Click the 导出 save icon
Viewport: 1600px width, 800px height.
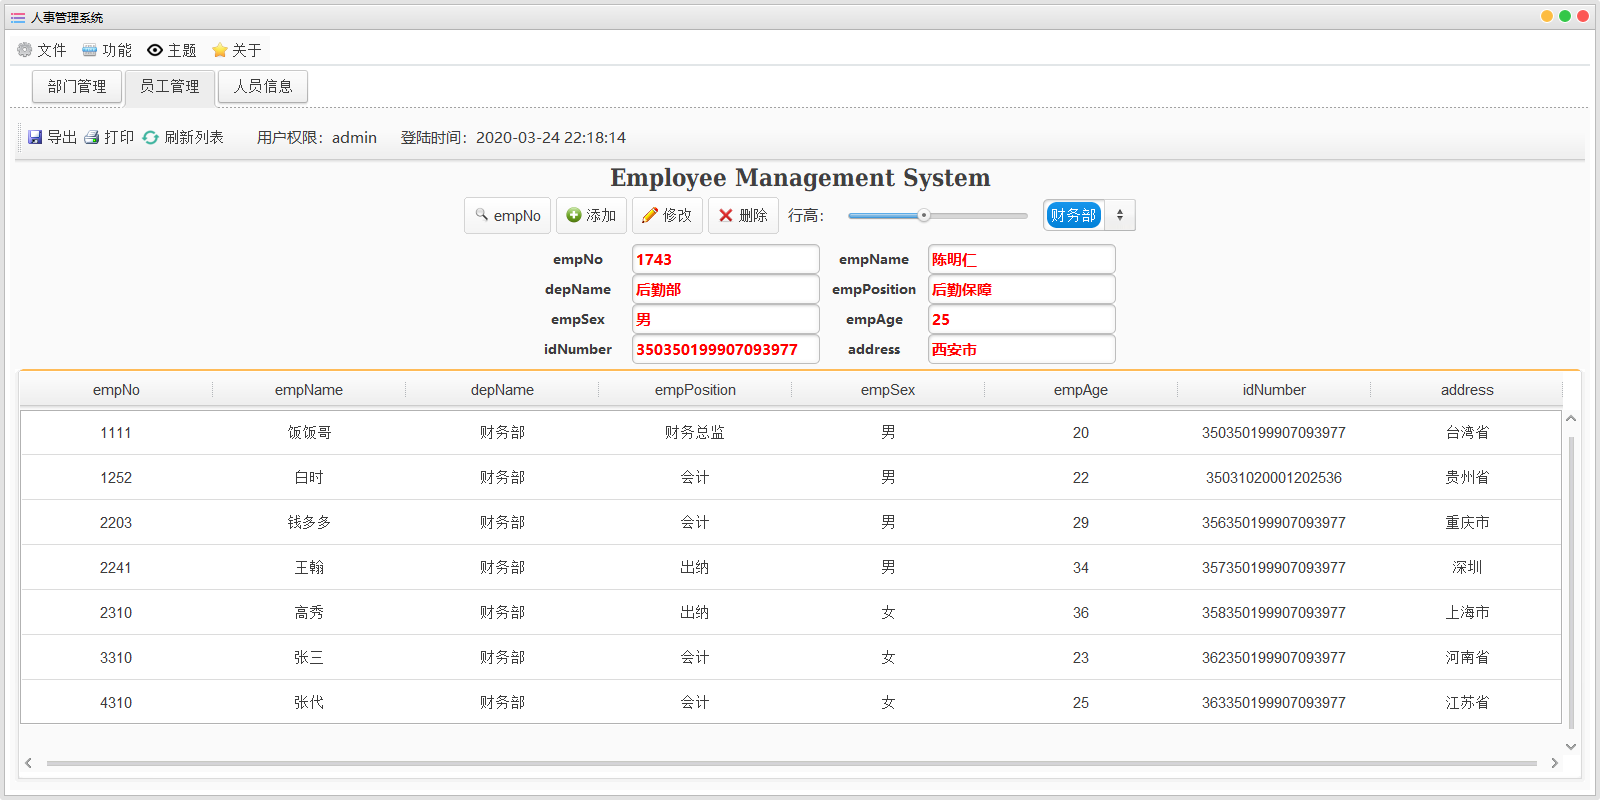tap(35, 137)
